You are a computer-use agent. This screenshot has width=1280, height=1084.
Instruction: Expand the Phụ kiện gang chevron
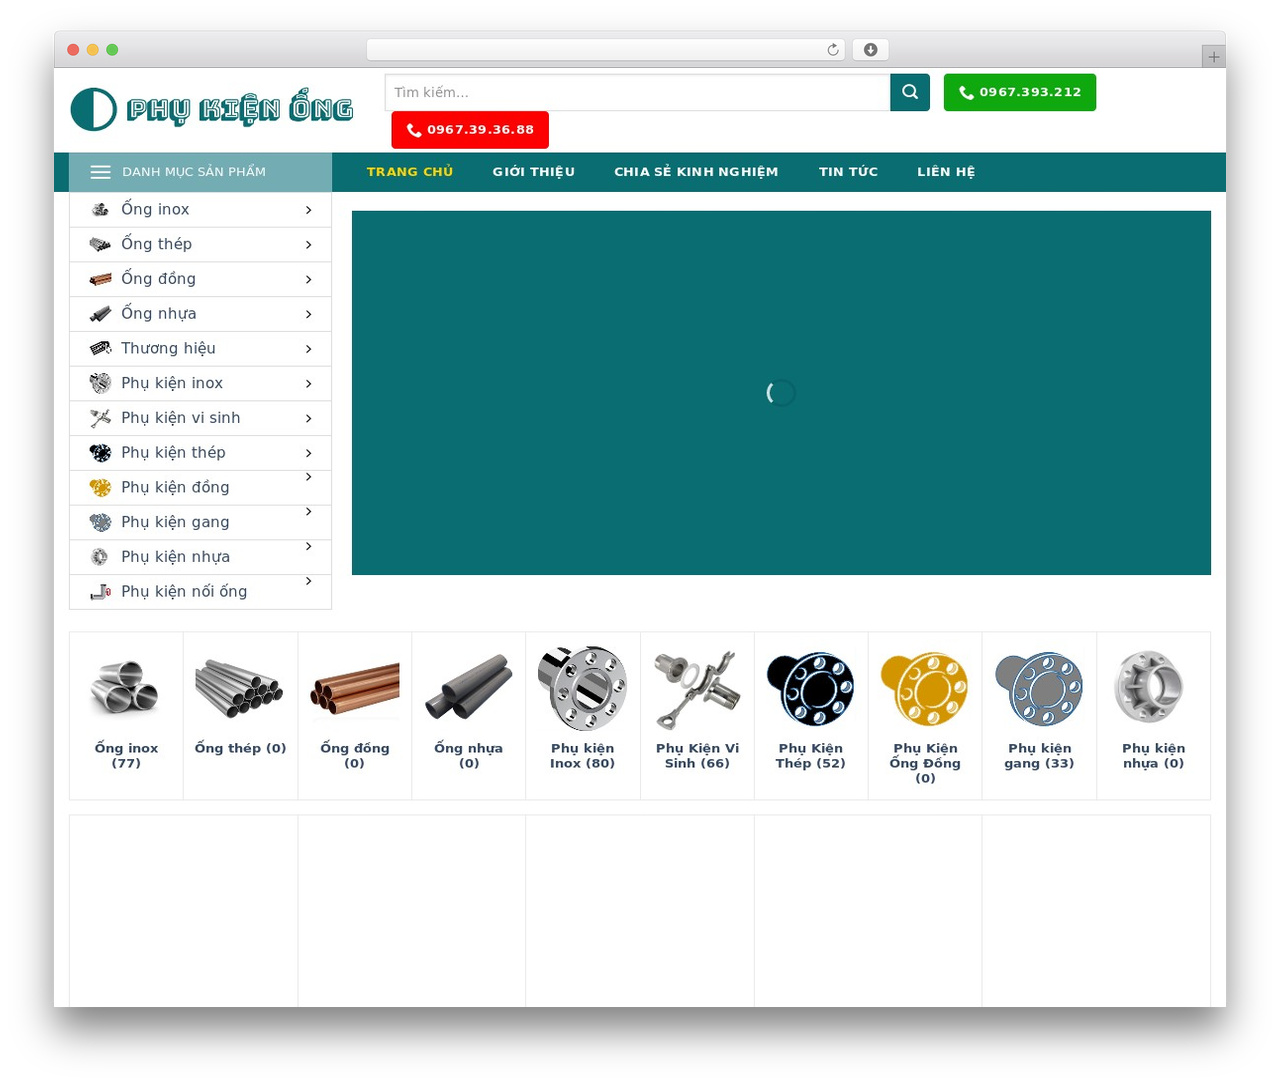click(x=309, y=512)
